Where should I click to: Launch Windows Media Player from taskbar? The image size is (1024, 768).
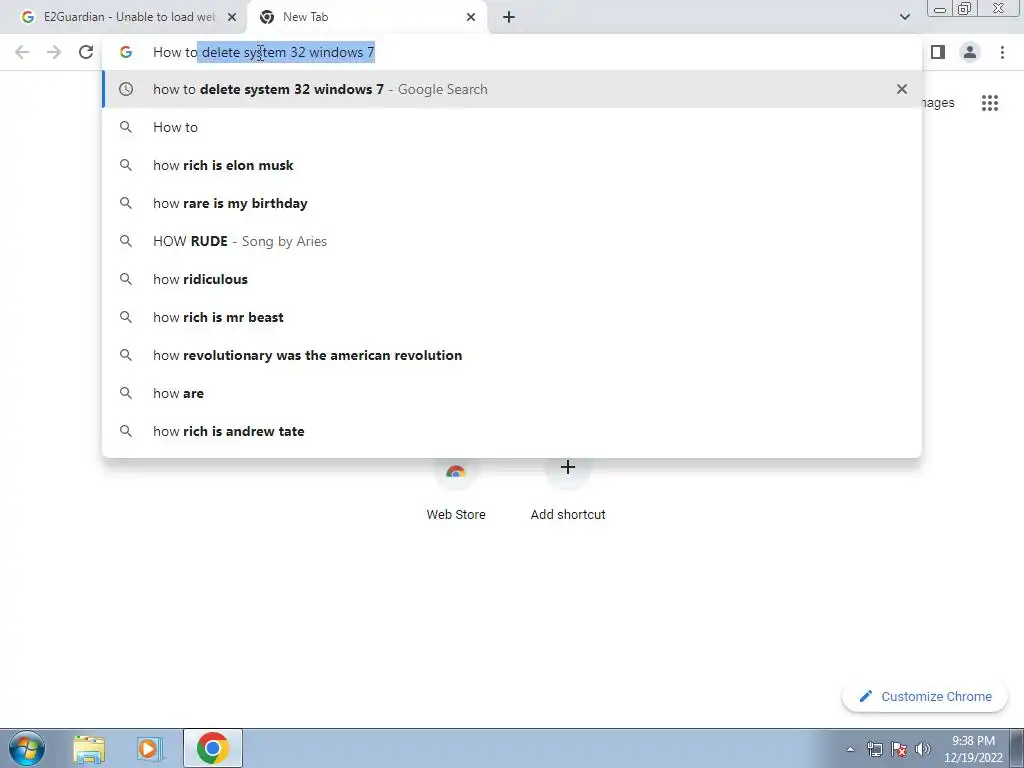click(x=150, y=748)
